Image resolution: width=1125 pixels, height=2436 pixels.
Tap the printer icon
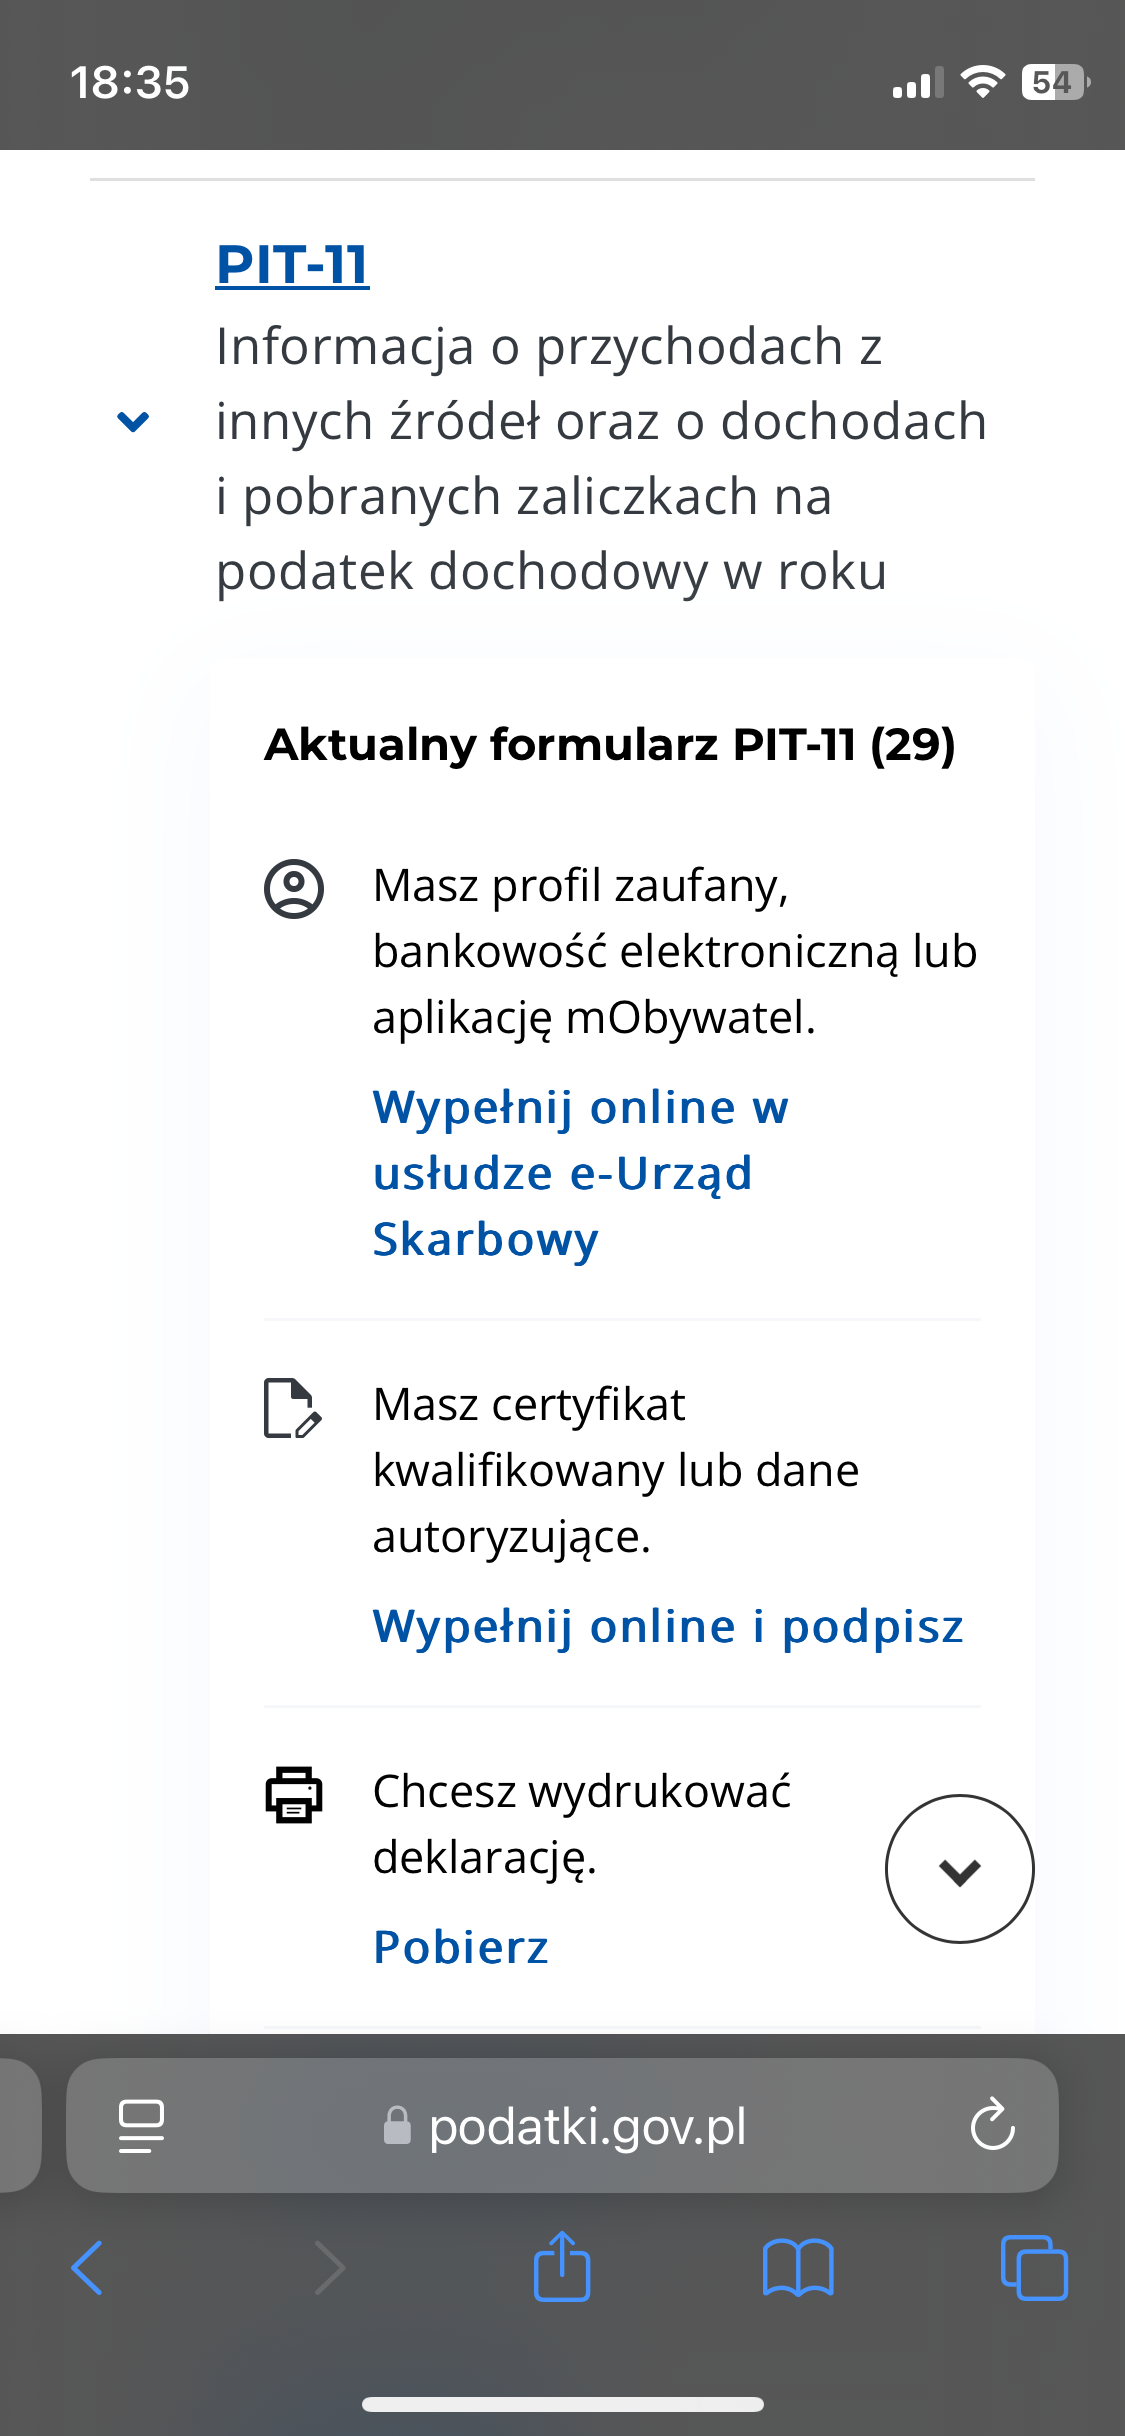(293, 1794)
